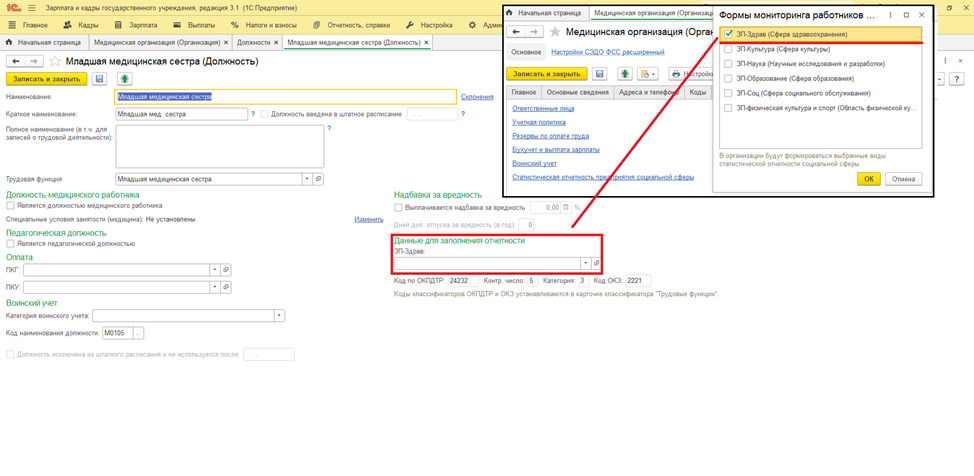This screenshot has width=974, height=476.
Task: Click the Дней доп. отпуска за вредность field
Action: [527, 224]
